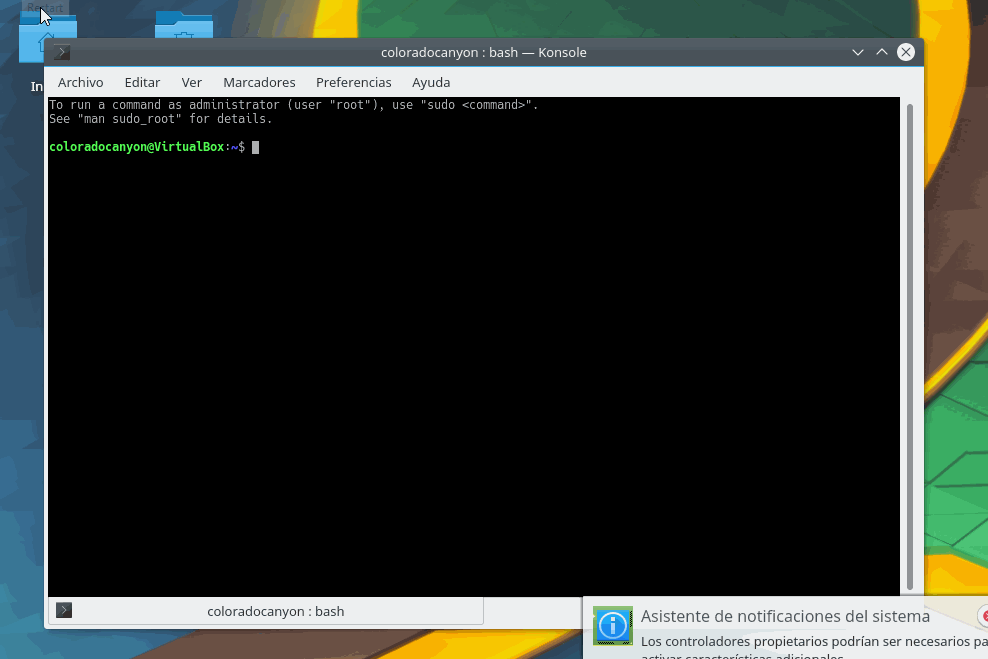
Task: Open the Archivo menu
Action: (x=80, y=82)
